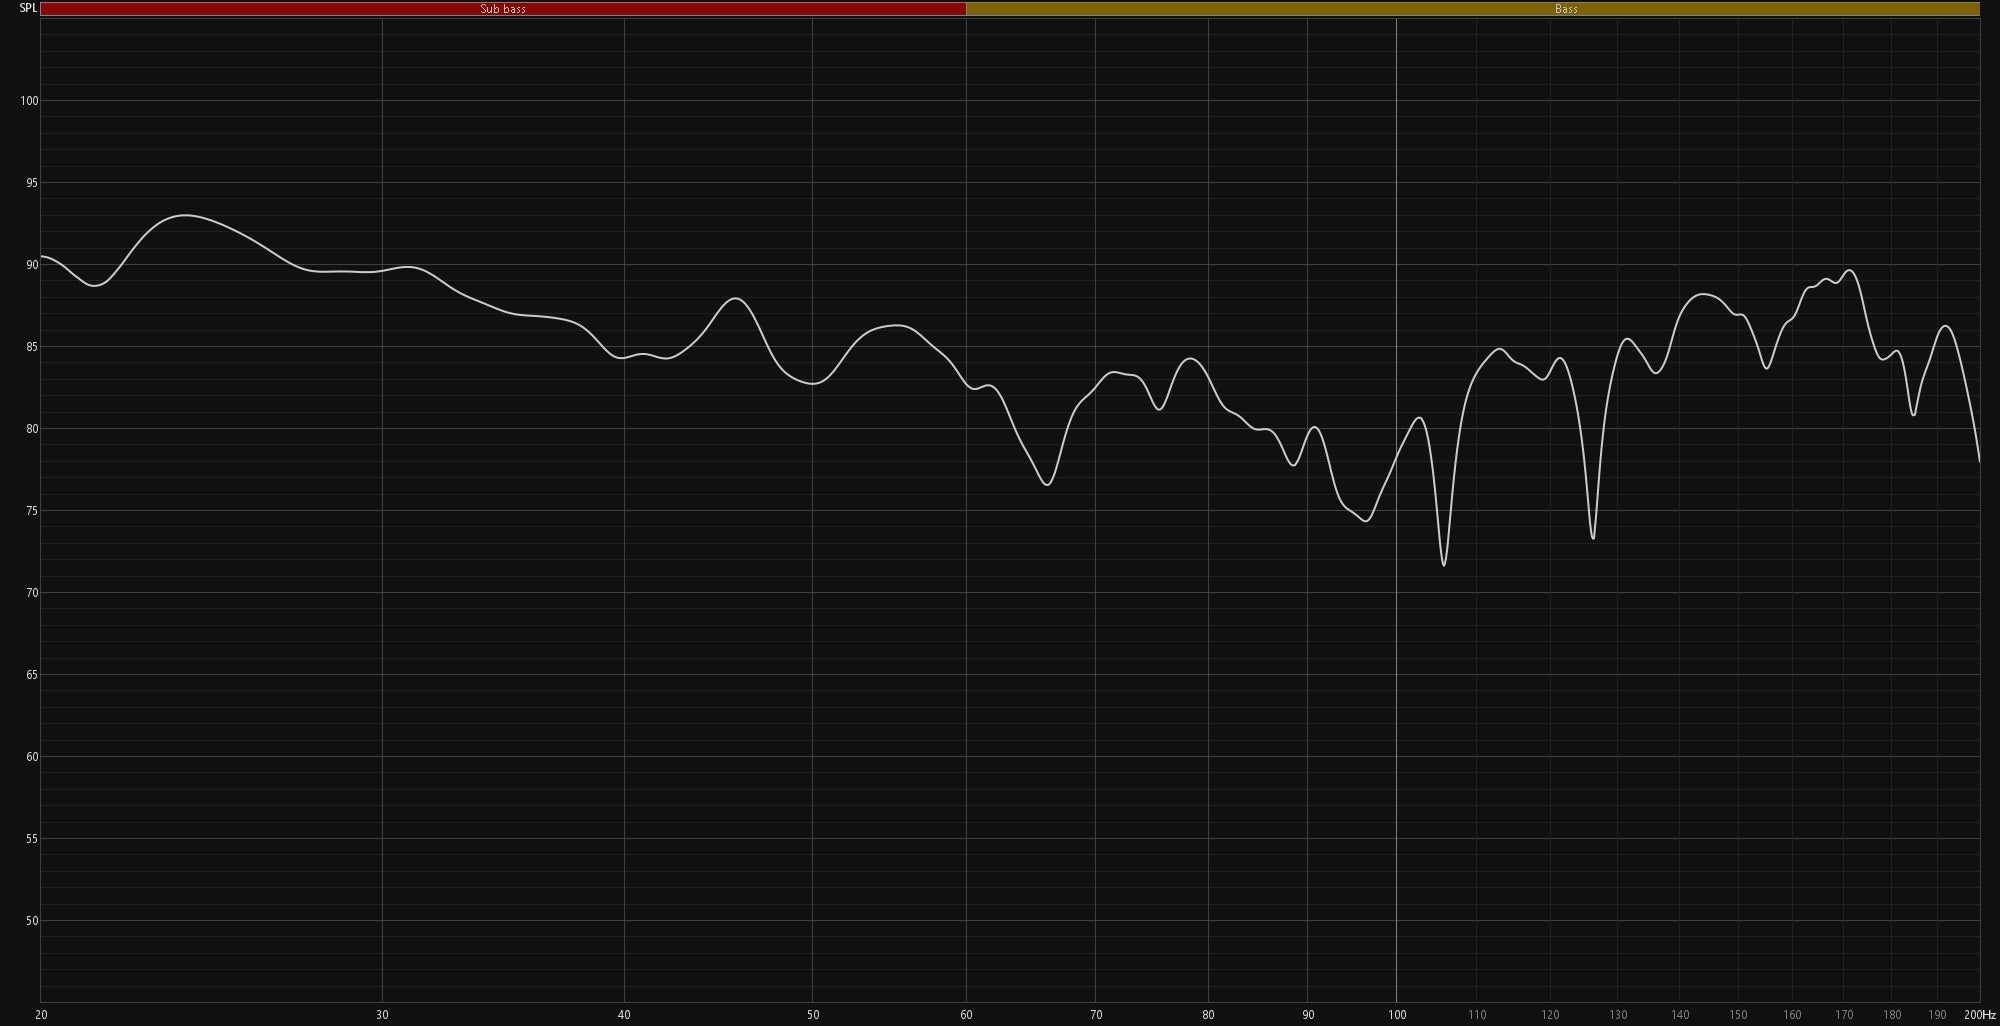Viewport: 2000px width, 1026px height.
Task: Click the sharp curve dip near 126 Hz
Action: point(1593,538)
